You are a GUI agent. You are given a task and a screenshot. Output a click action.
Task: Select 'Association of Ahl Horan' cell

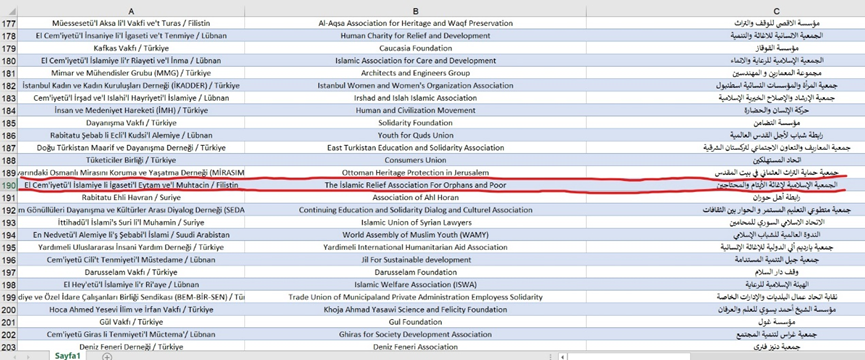(415, 197)
